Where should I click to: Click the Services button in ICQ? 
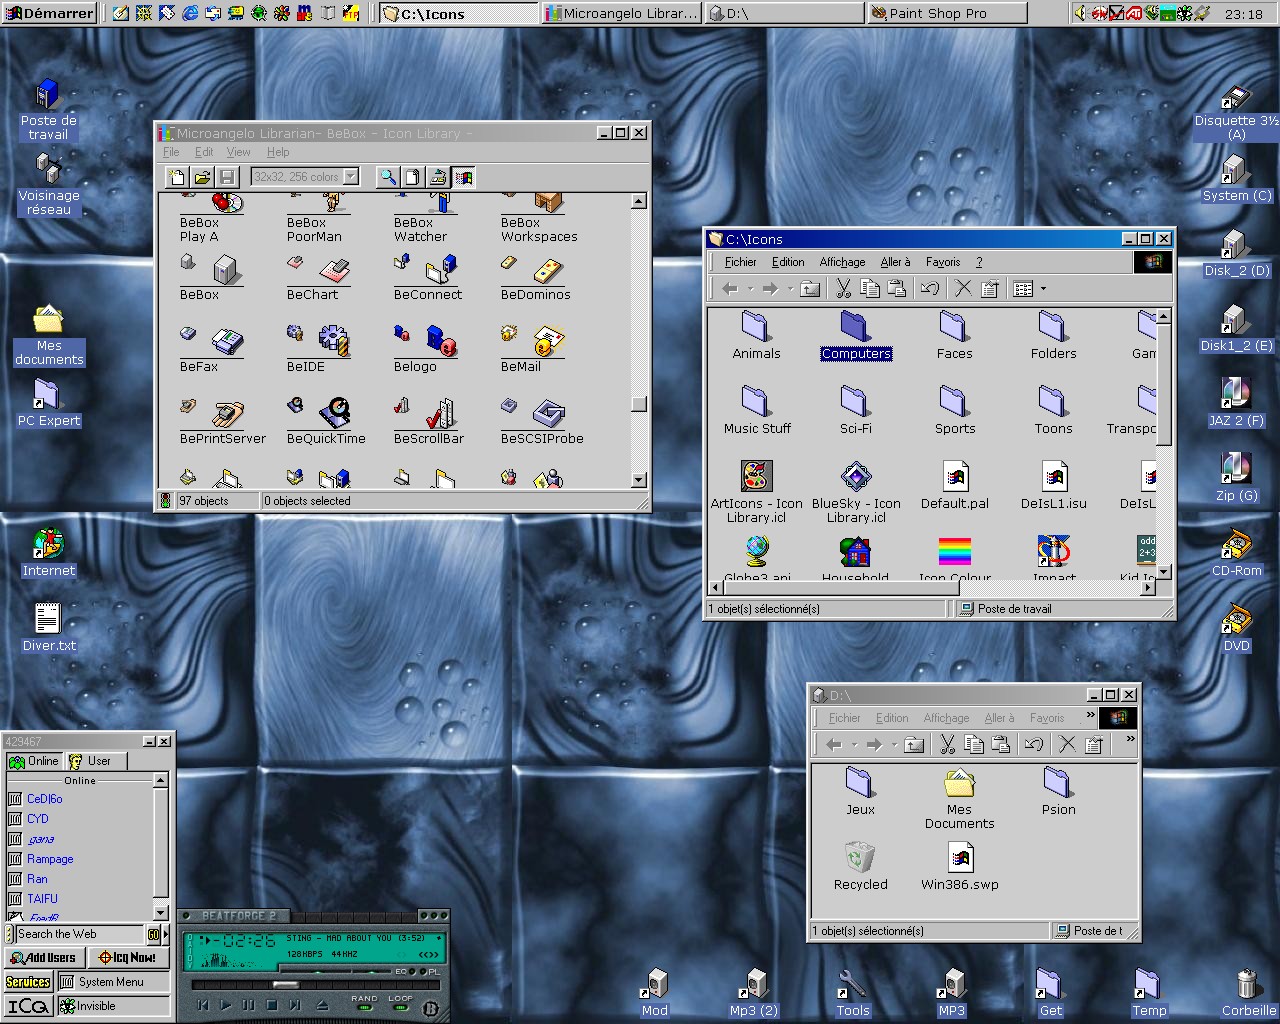coord(28,982)
